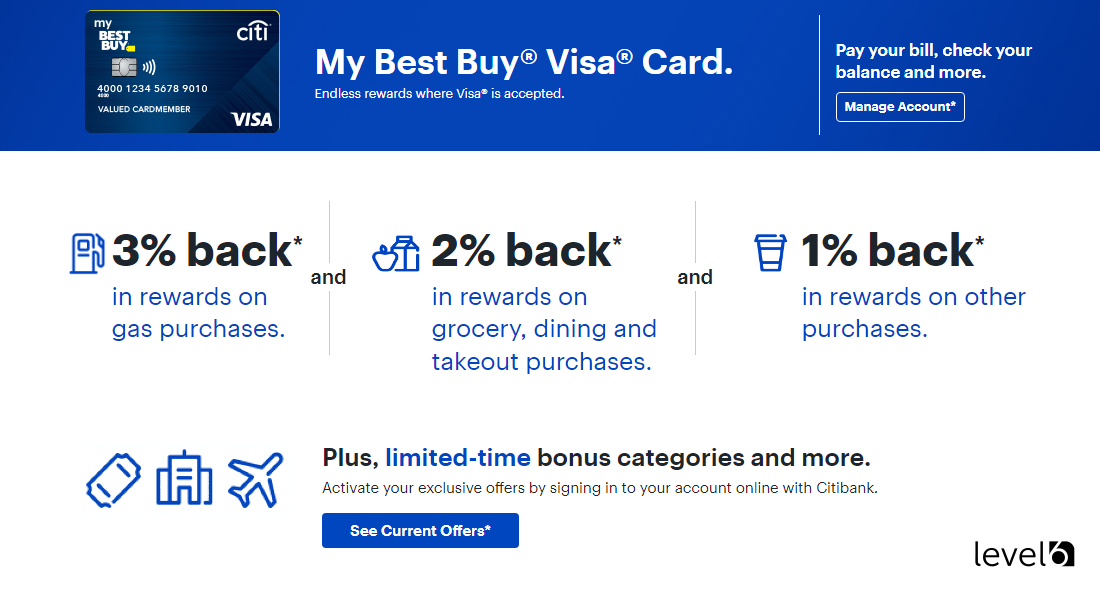Viewport: 1100px width, 589px height.
Task: Click the contactless payment symbol on card
Action: coord(149,66)
